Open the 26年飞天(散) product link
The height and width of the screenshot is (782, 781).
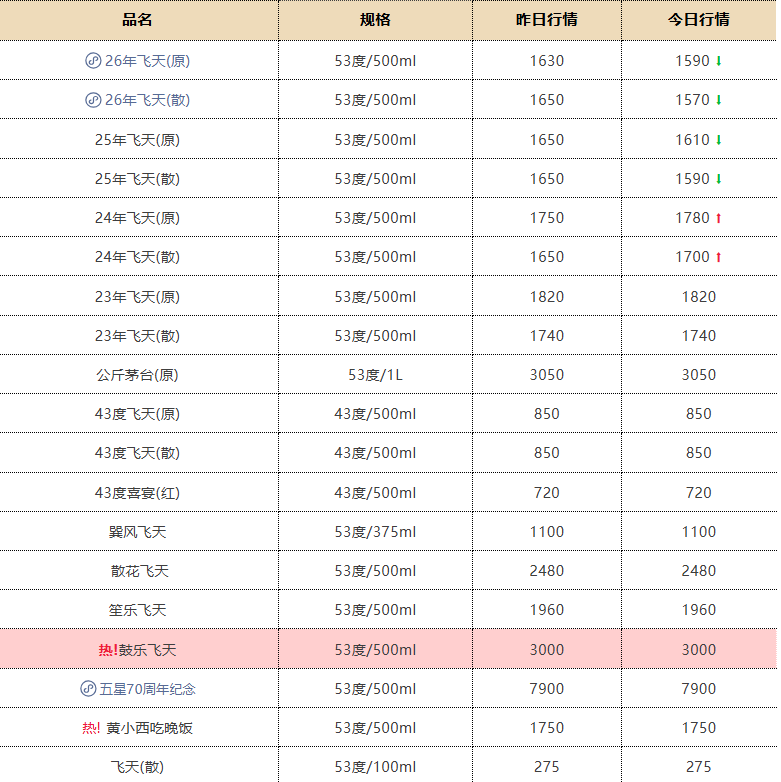(x=147, y=100)
